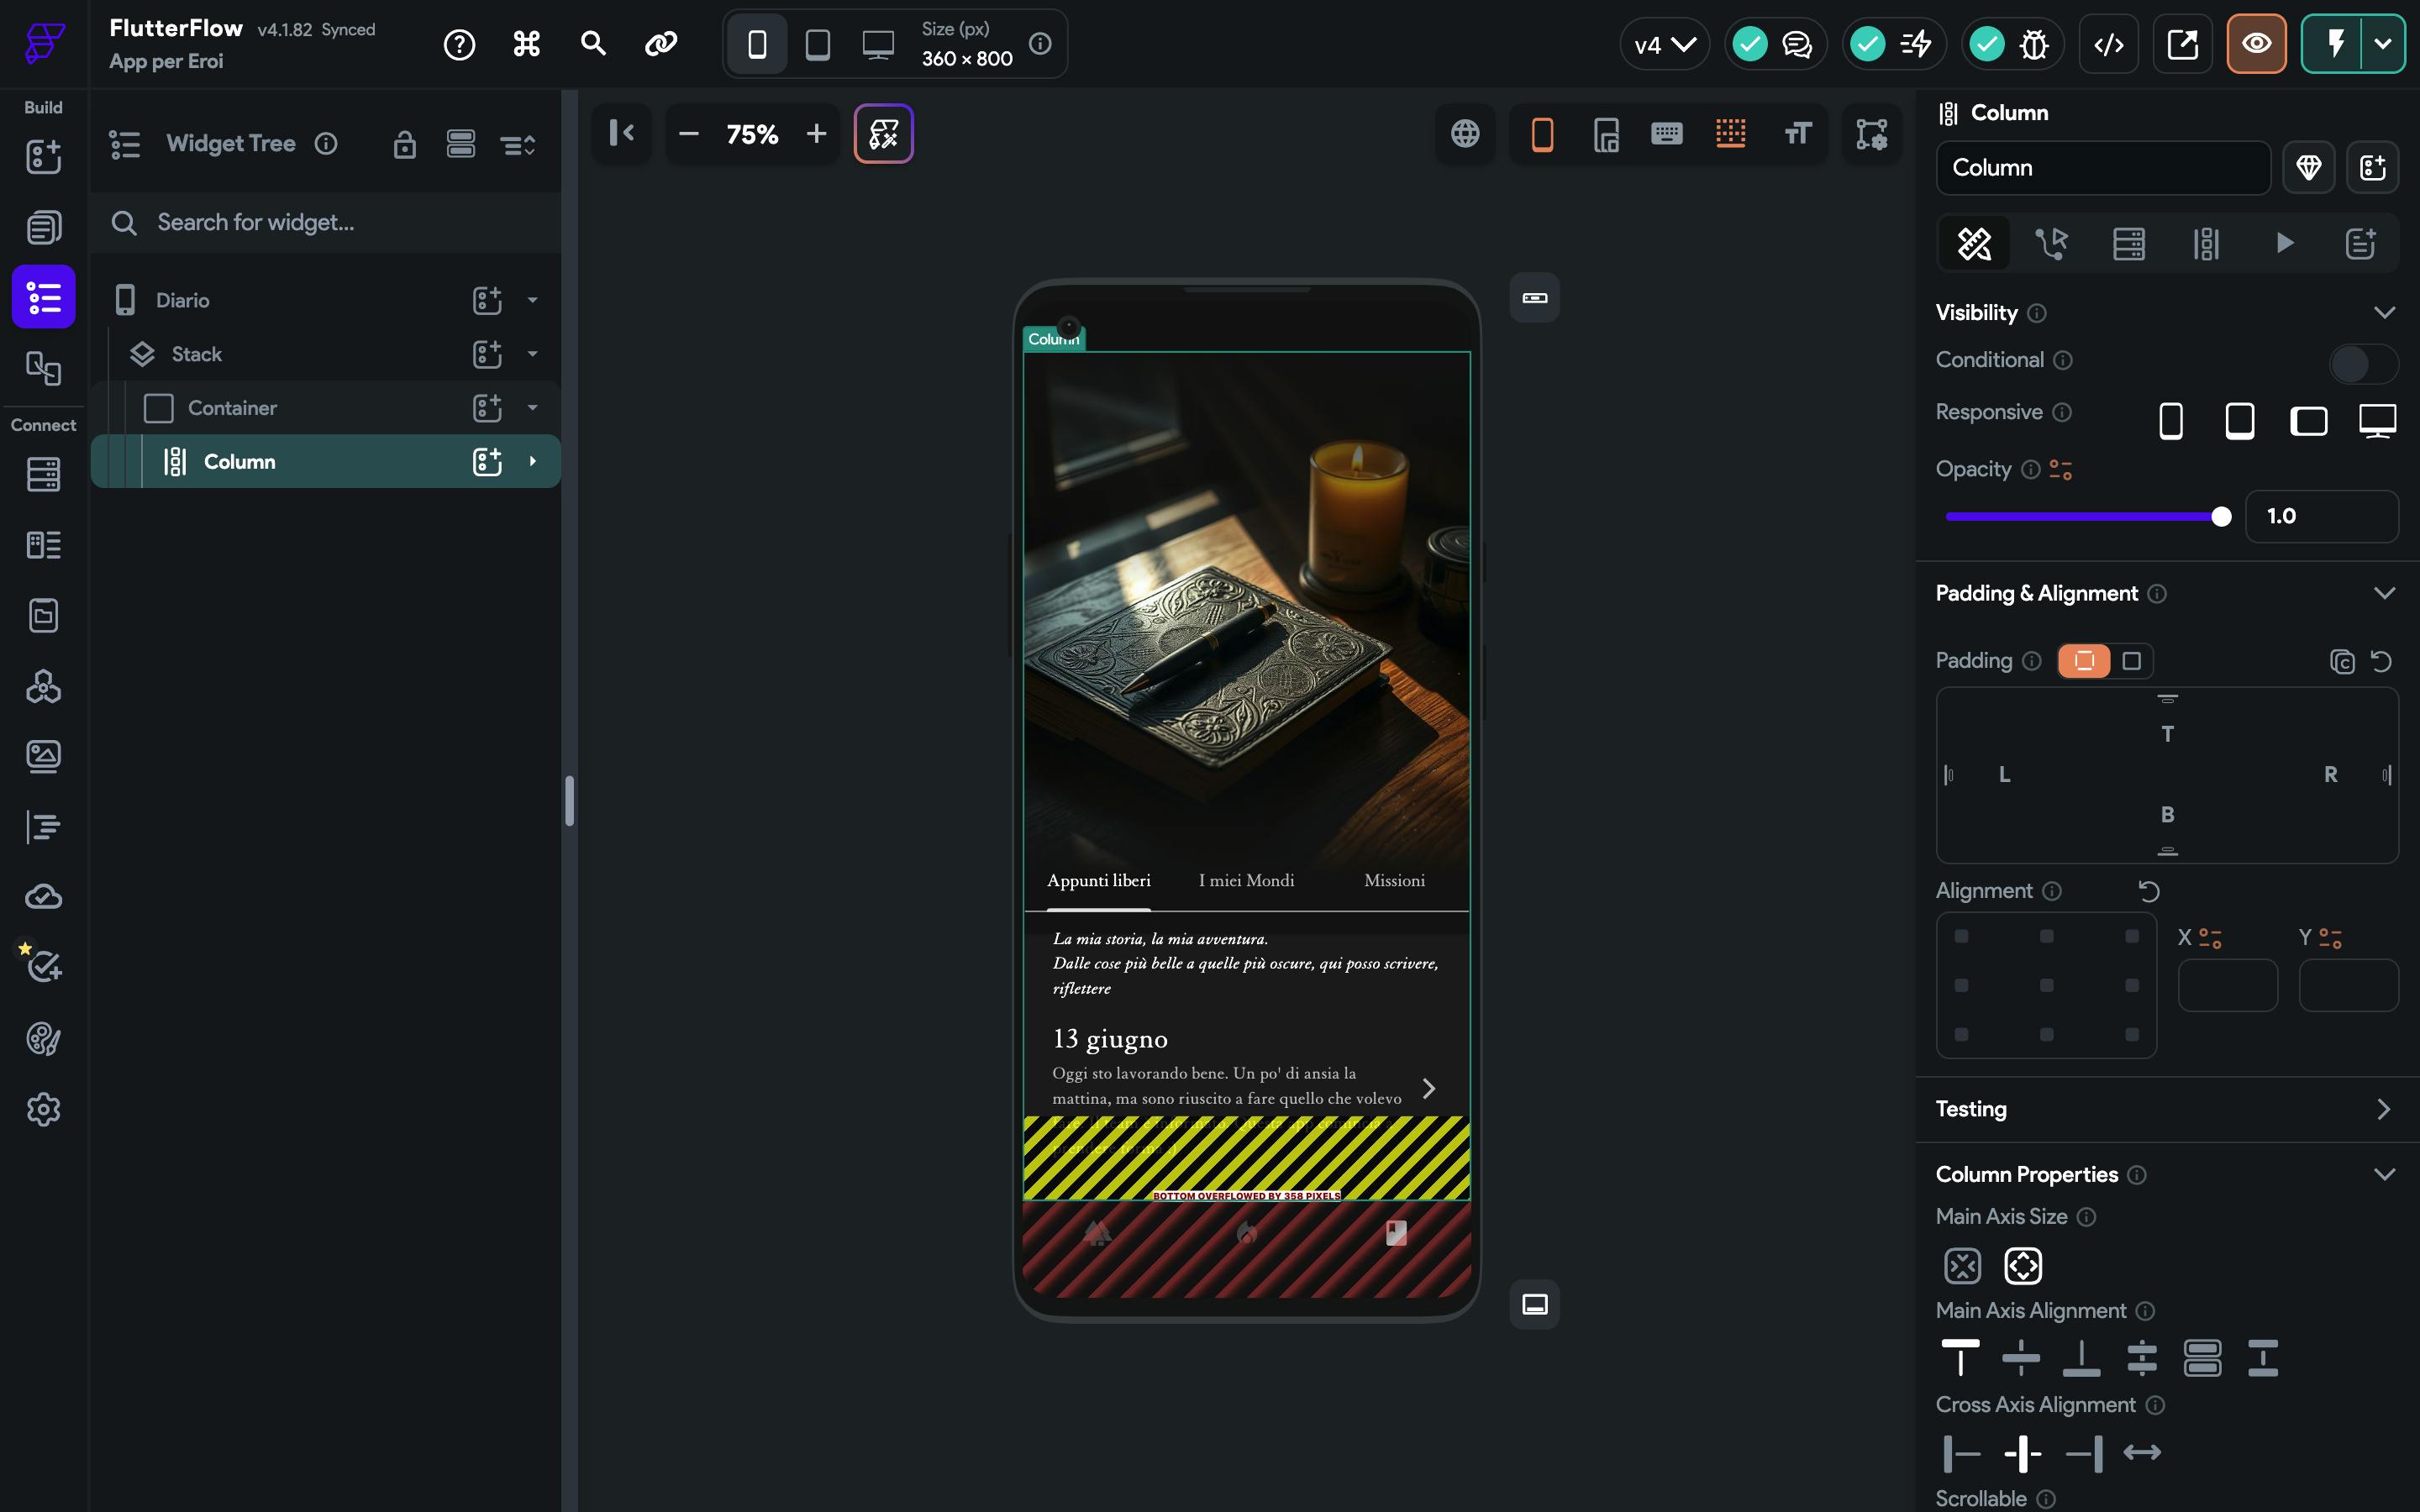Screen dimensions: 2420x1512
Task: Select the 'I miei Mondi' tab on canvas
Action: pyautogui.click(x=1246, y=880)
